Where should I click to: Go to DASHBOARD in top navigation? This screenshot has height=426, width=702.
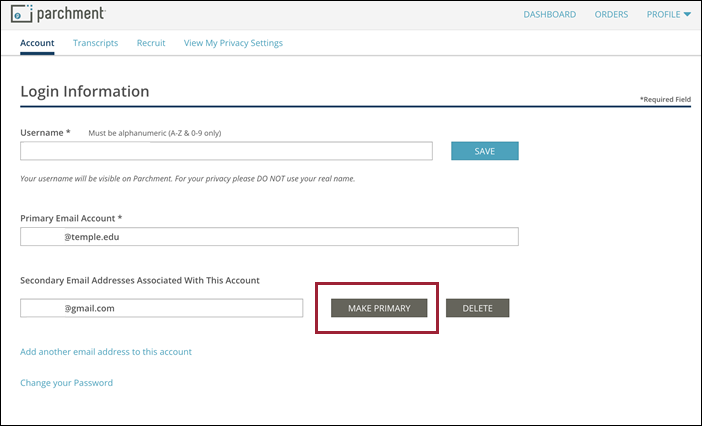click(x=549, y=15)
